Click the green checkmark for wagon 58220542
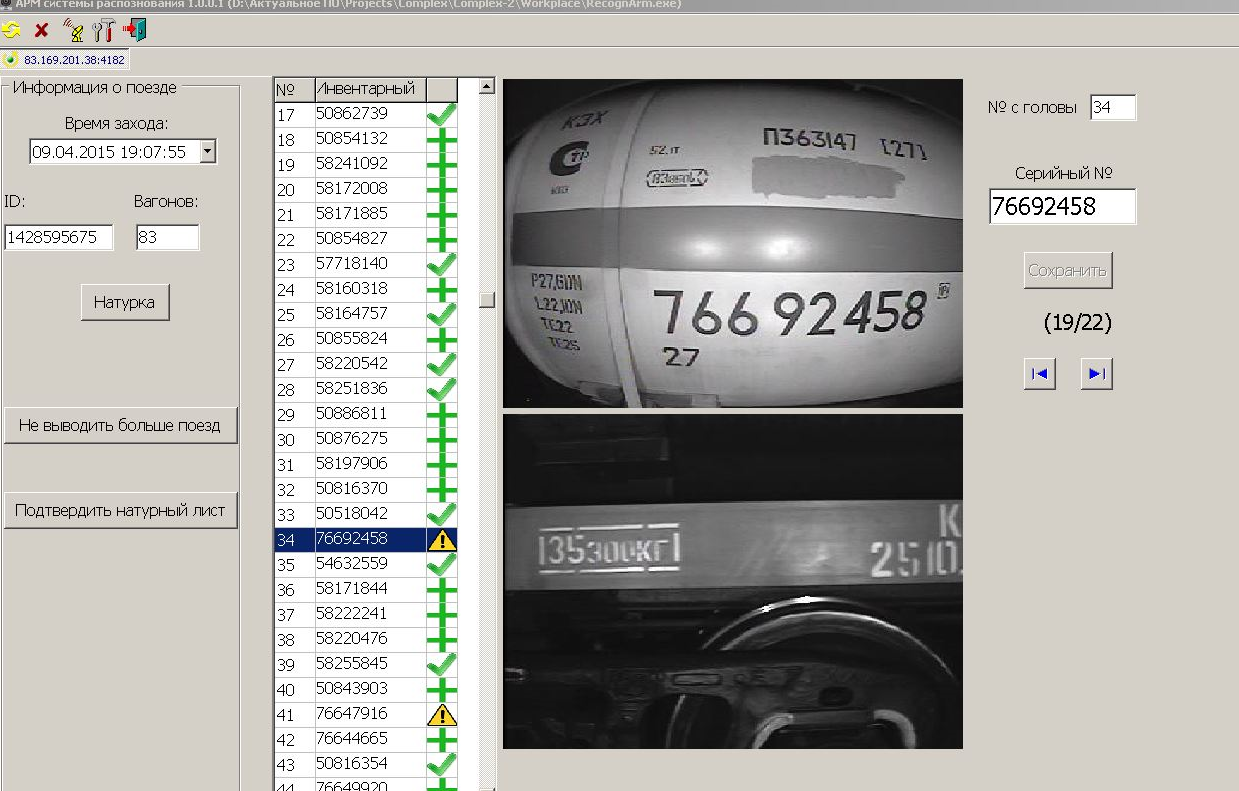The image size is (1239, 791). pyautogui.click(x=441, y=364)
